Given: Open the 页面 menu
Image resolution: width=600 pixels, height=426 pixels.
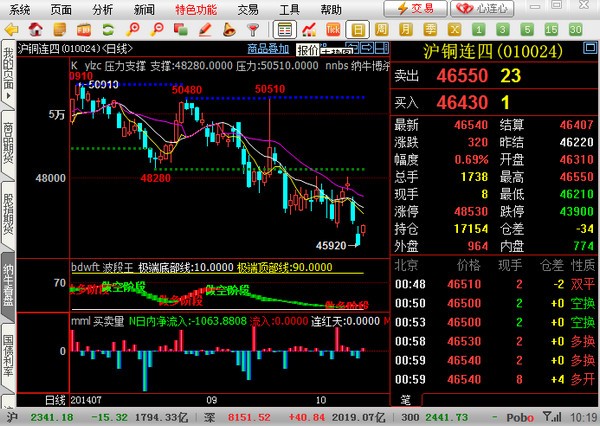Looking at the screenshot, I should point(61,10).
